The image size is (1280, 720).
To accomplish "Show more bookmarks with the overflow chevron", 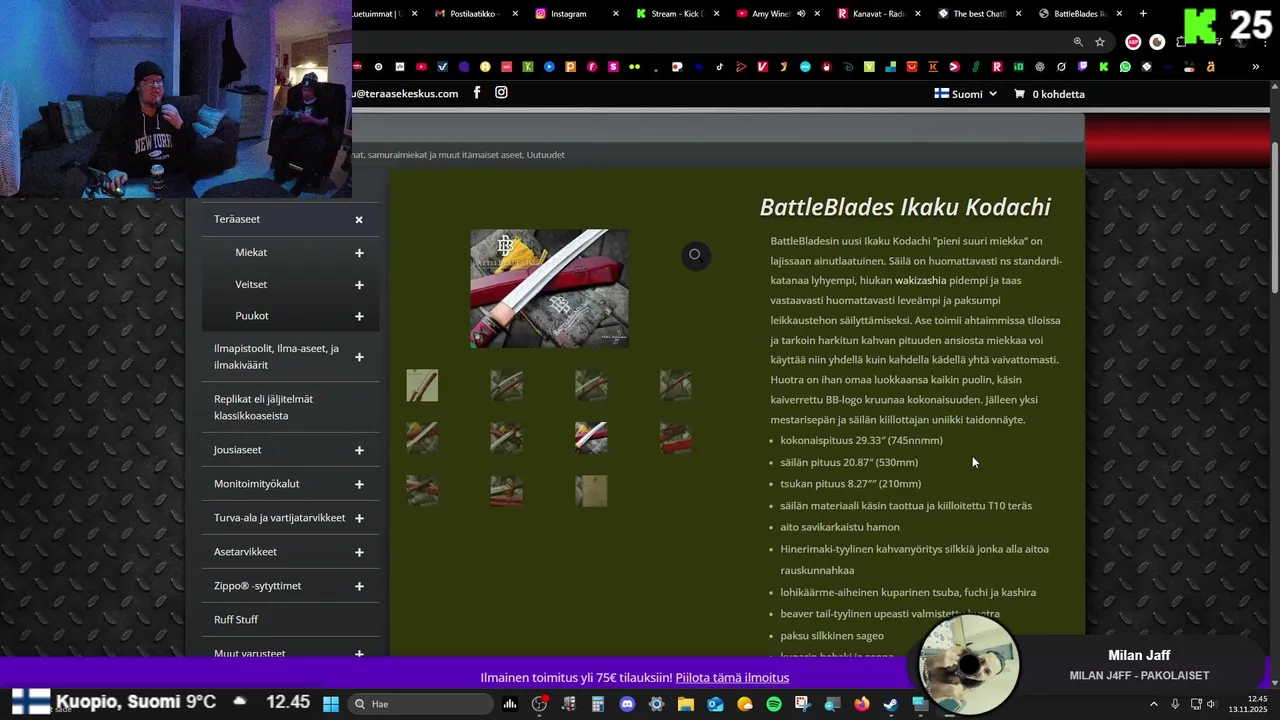I will [x=1255, y=67].
